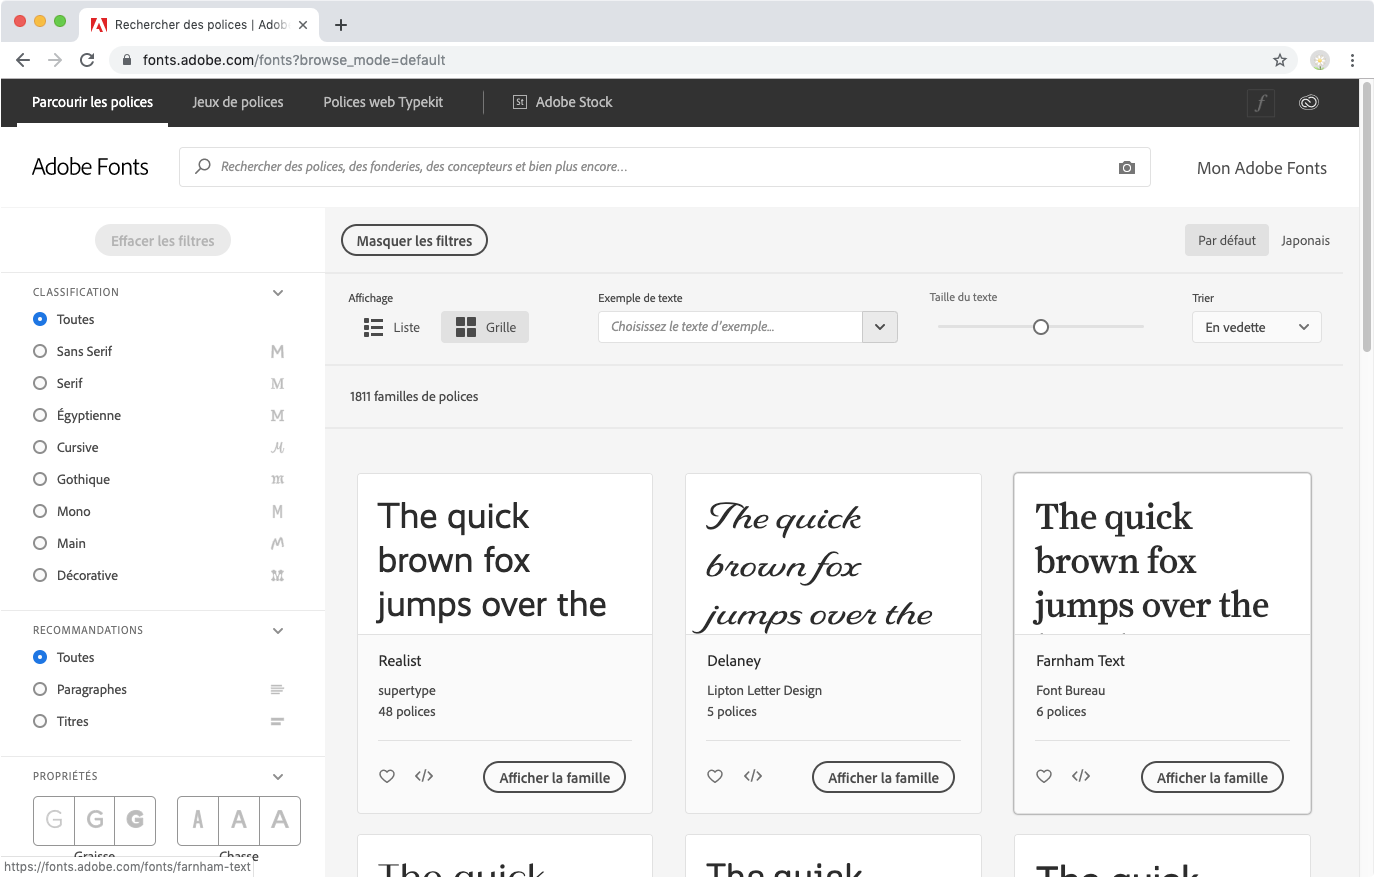Click the camera visual search icon

1127,167
